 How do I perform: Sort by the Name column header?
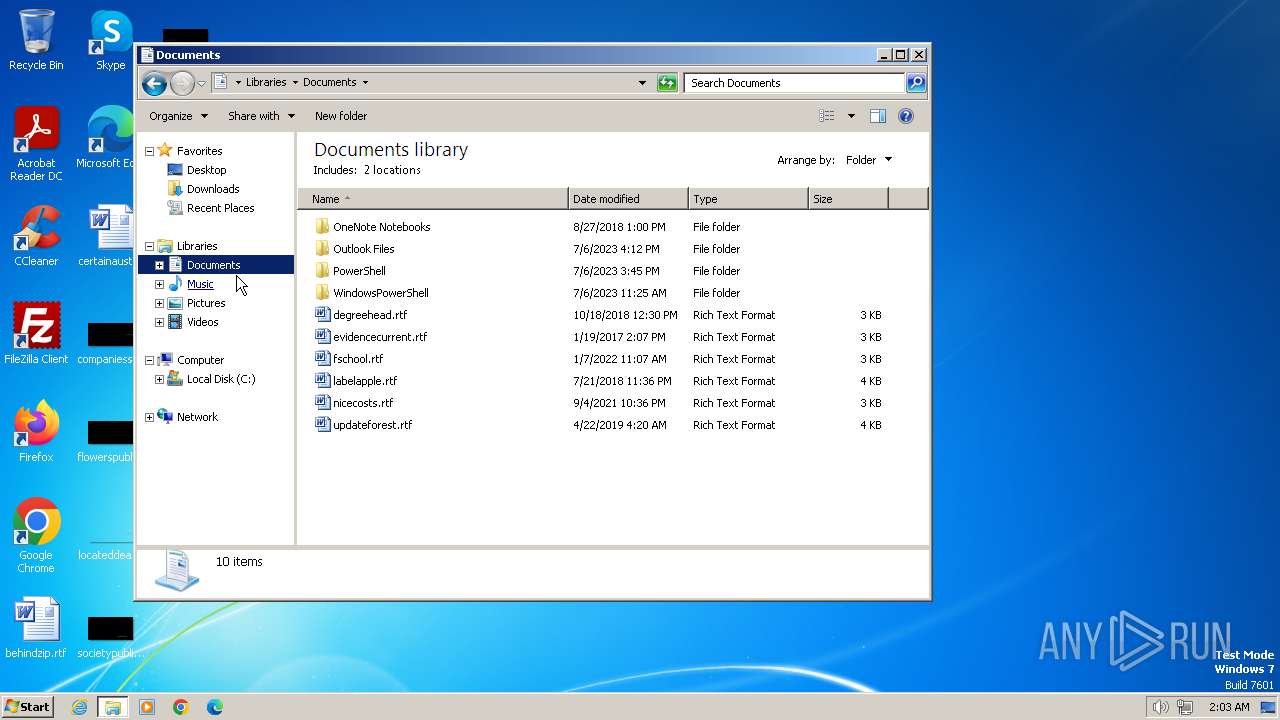click(x=433, y=199)
